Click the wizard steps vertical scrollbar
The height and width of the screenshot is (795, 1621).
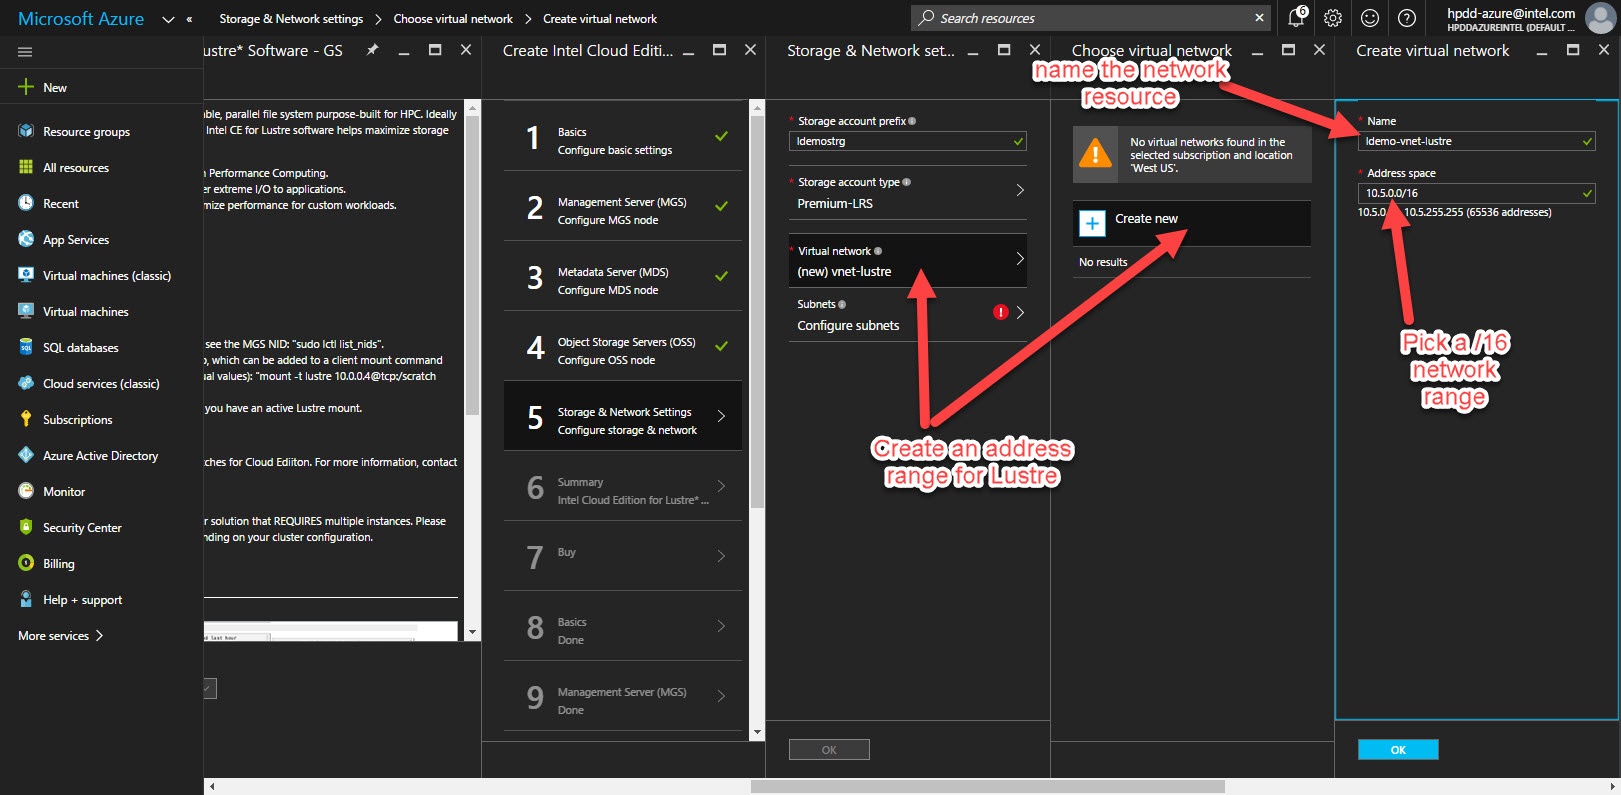pyautogui.click(x=757, y=310)
